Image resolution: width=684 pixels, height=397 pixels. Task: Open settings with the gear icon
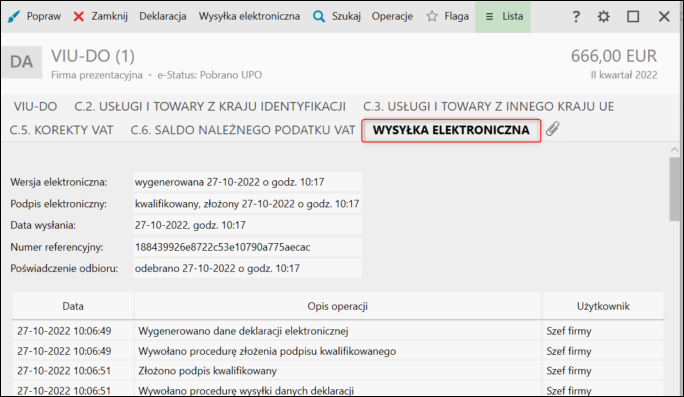(x=604, y=17)
